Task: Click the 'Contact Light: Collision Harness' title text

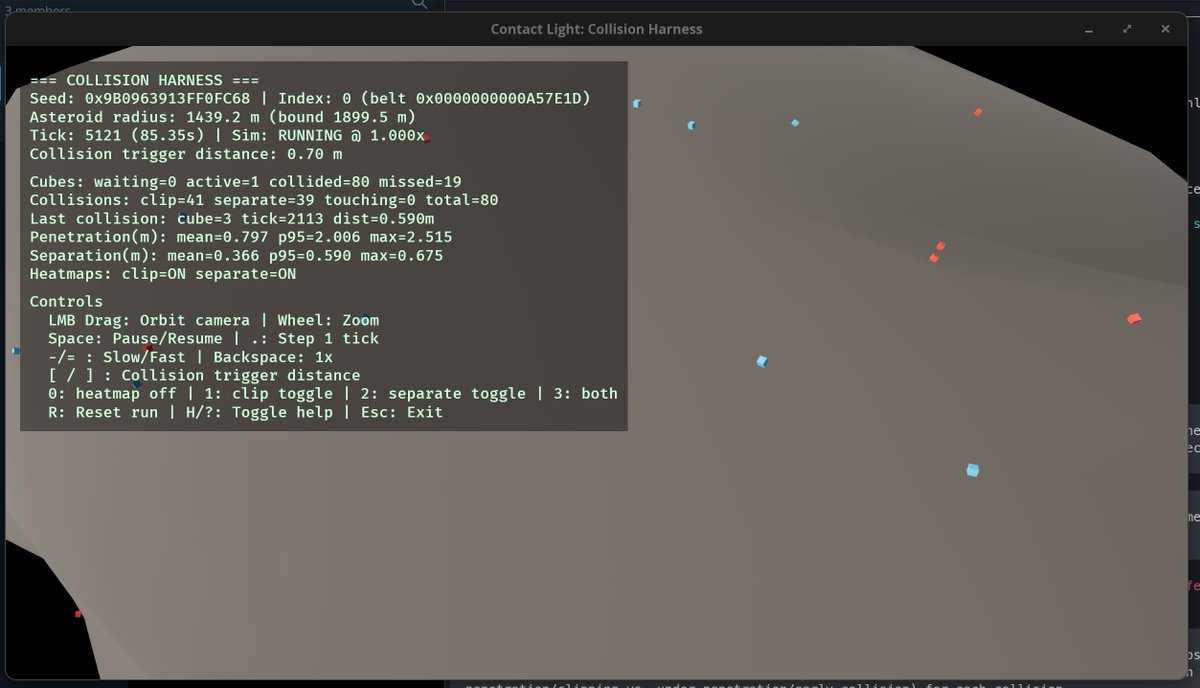Action: 596,29
